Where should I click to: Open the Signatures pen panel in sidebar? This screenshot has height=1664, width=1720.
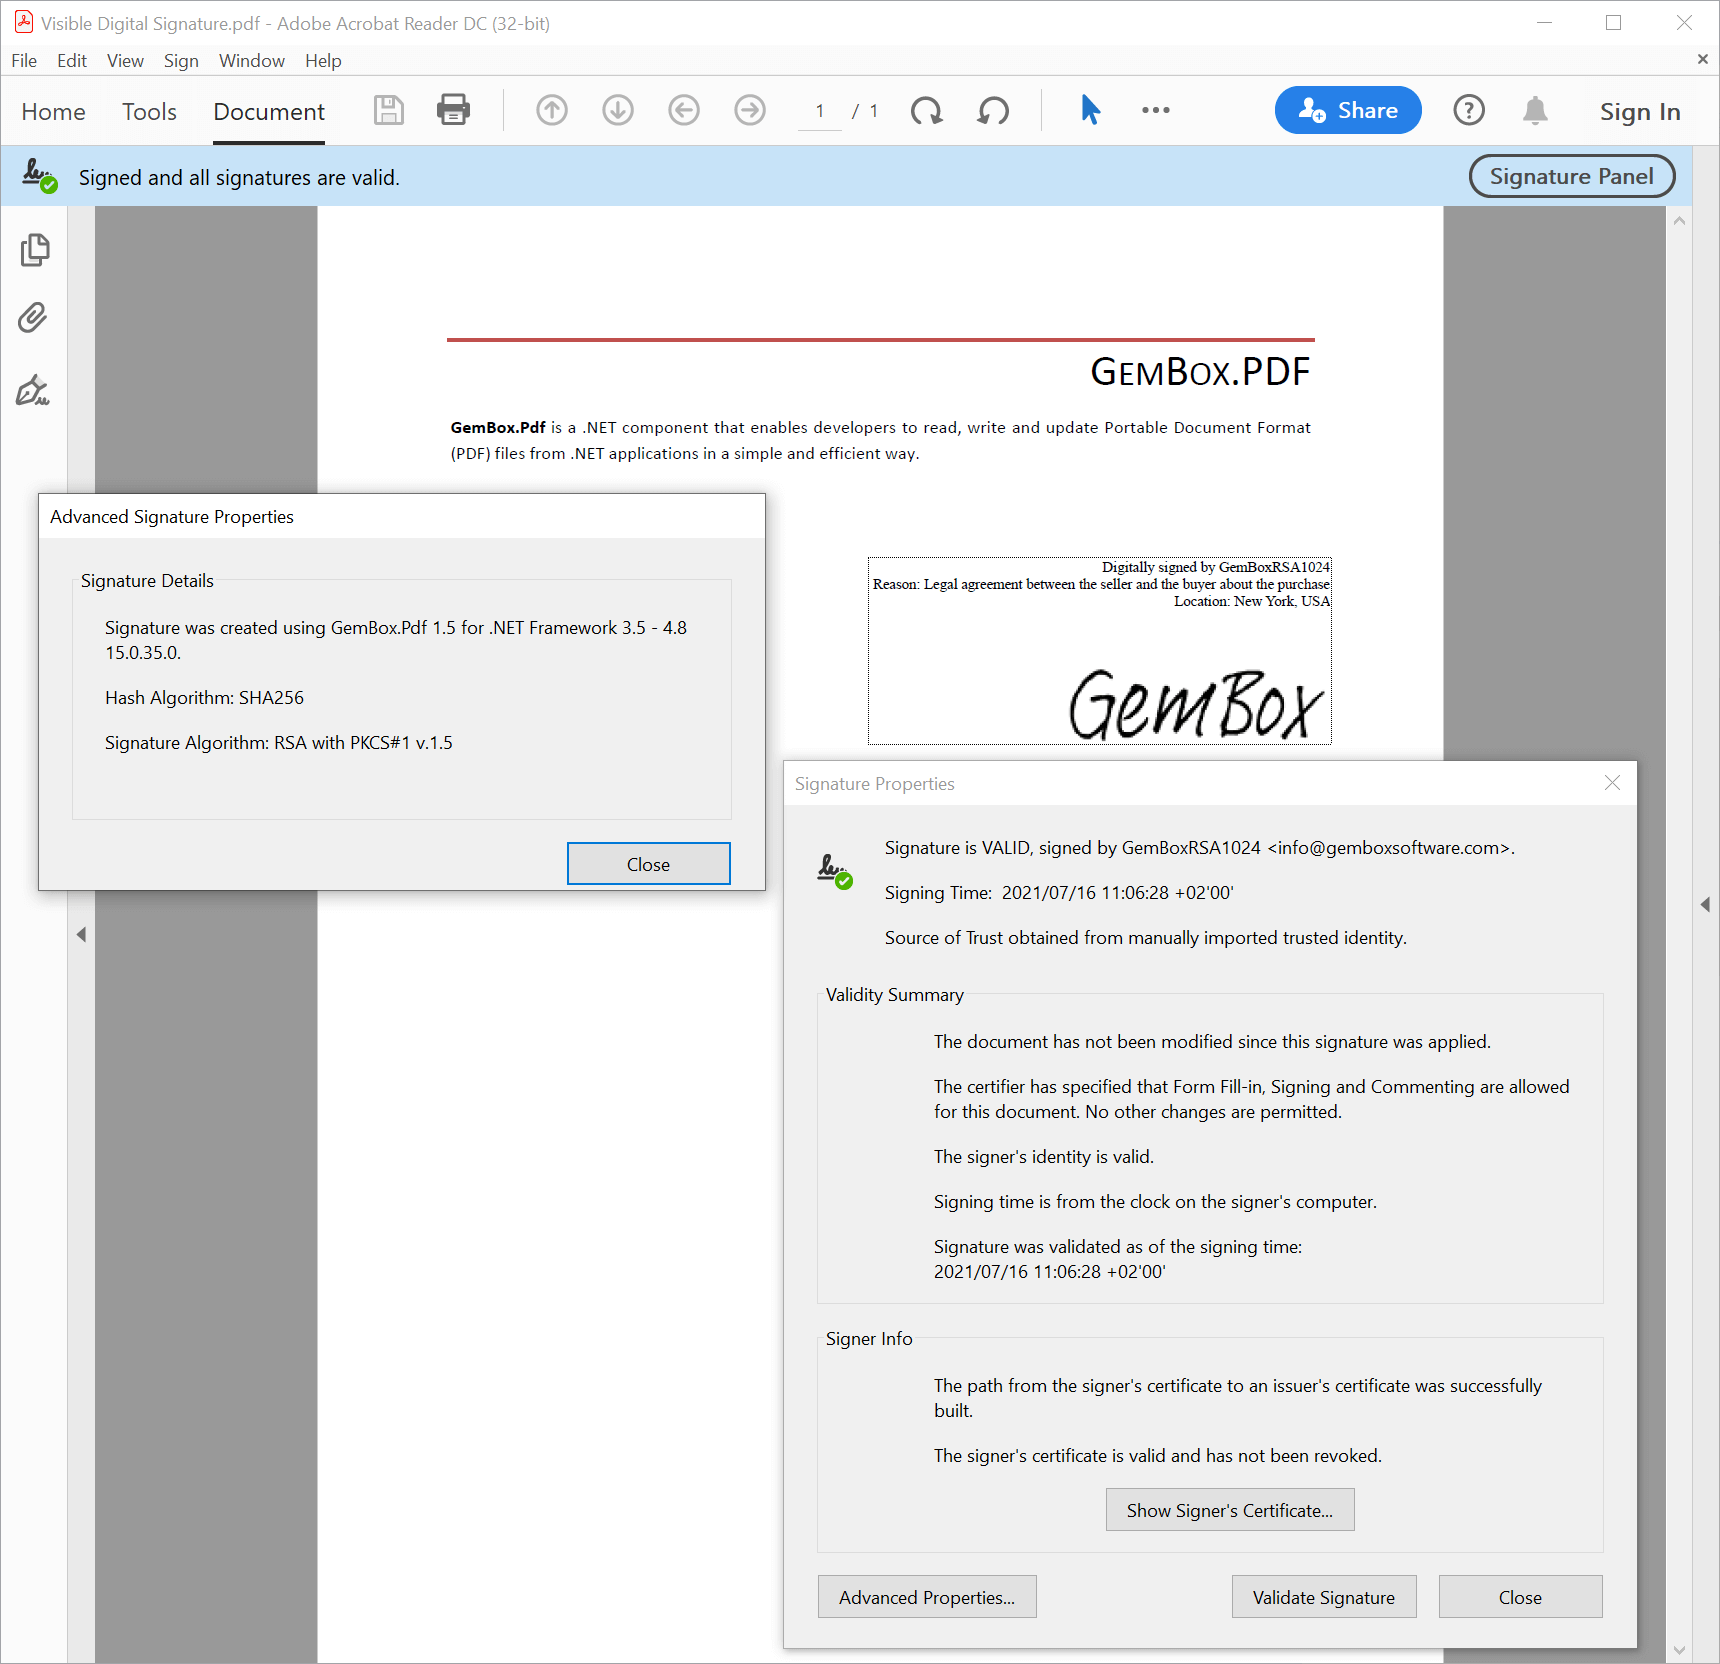coord(33,390)
